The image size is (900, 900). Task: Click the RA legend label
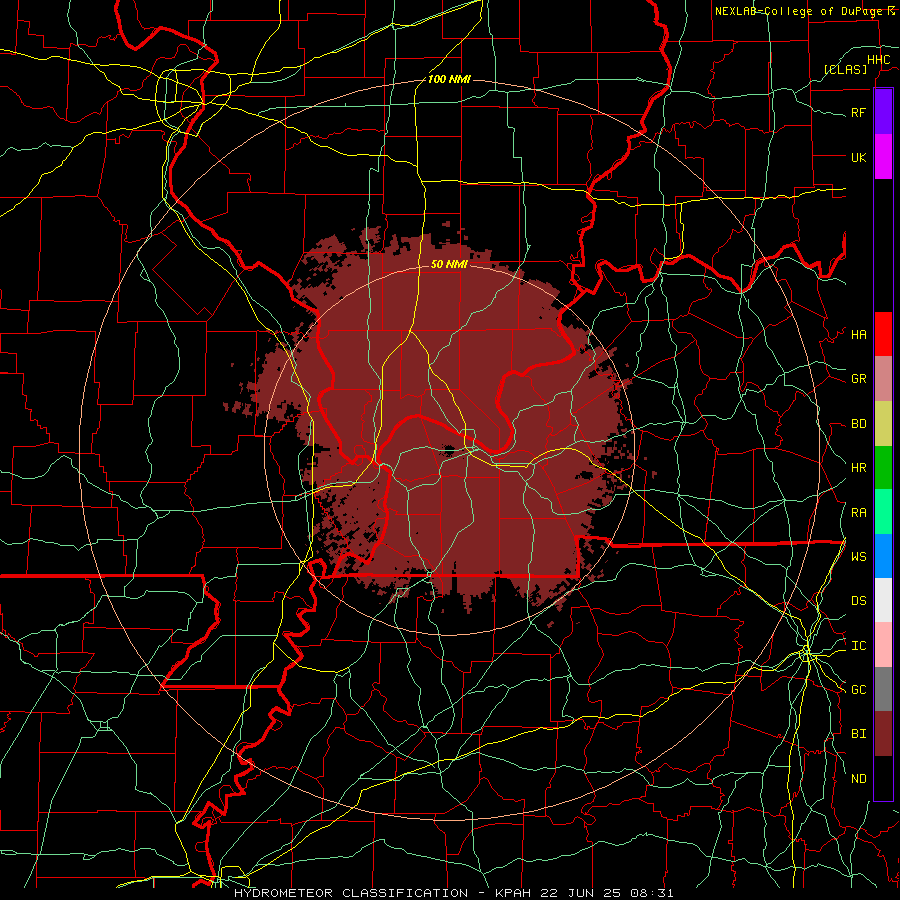(858, 513)
